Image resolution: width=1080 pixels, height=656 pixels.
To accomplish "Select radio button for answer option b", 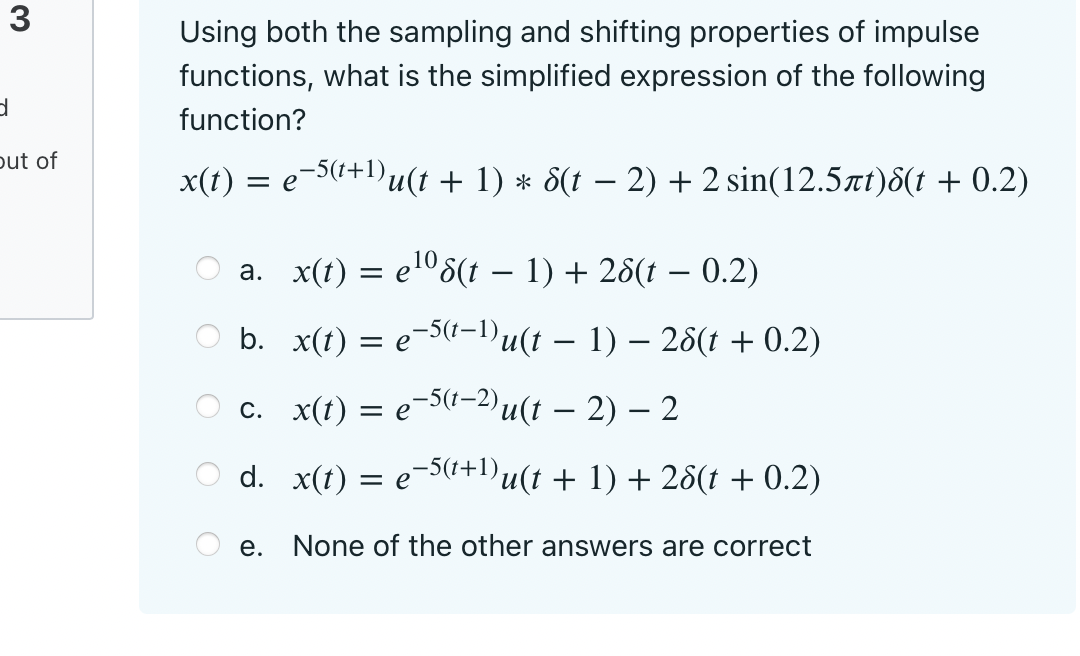I will click(x=207, y=337).
